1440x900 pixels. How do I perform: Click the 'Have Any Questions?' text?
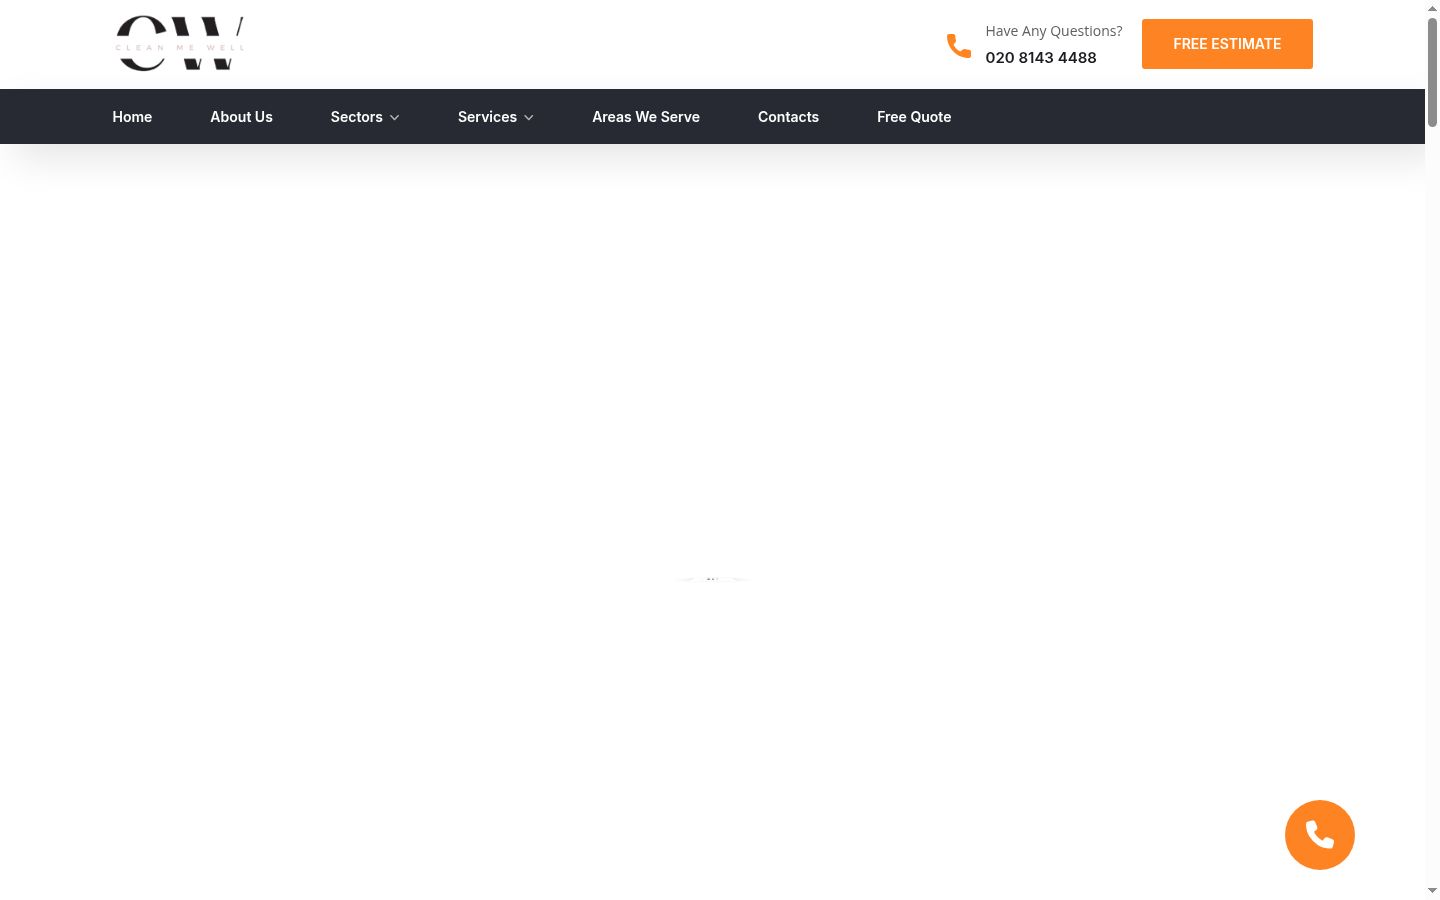[x=1054, y=31]
